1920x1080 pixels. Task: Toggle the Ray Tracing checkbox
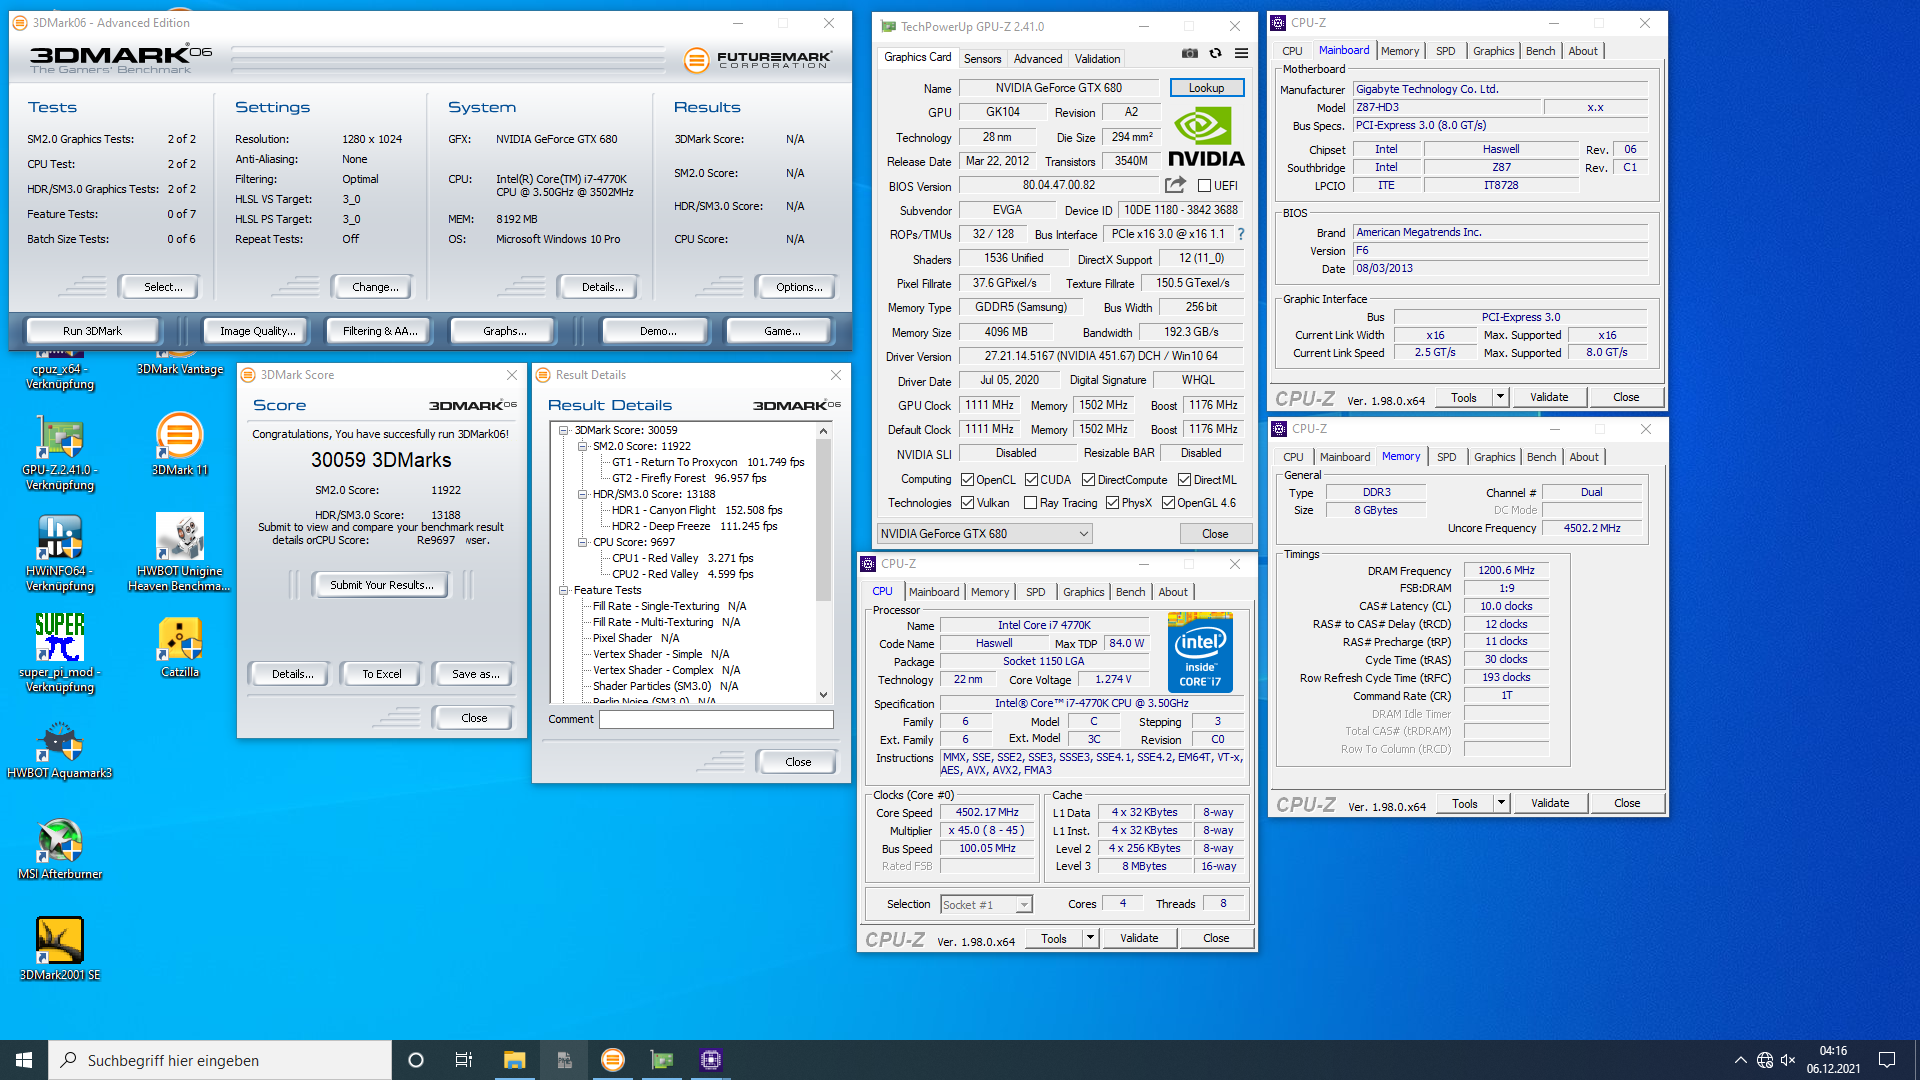pyautogui.click(x=1030, y=503)
